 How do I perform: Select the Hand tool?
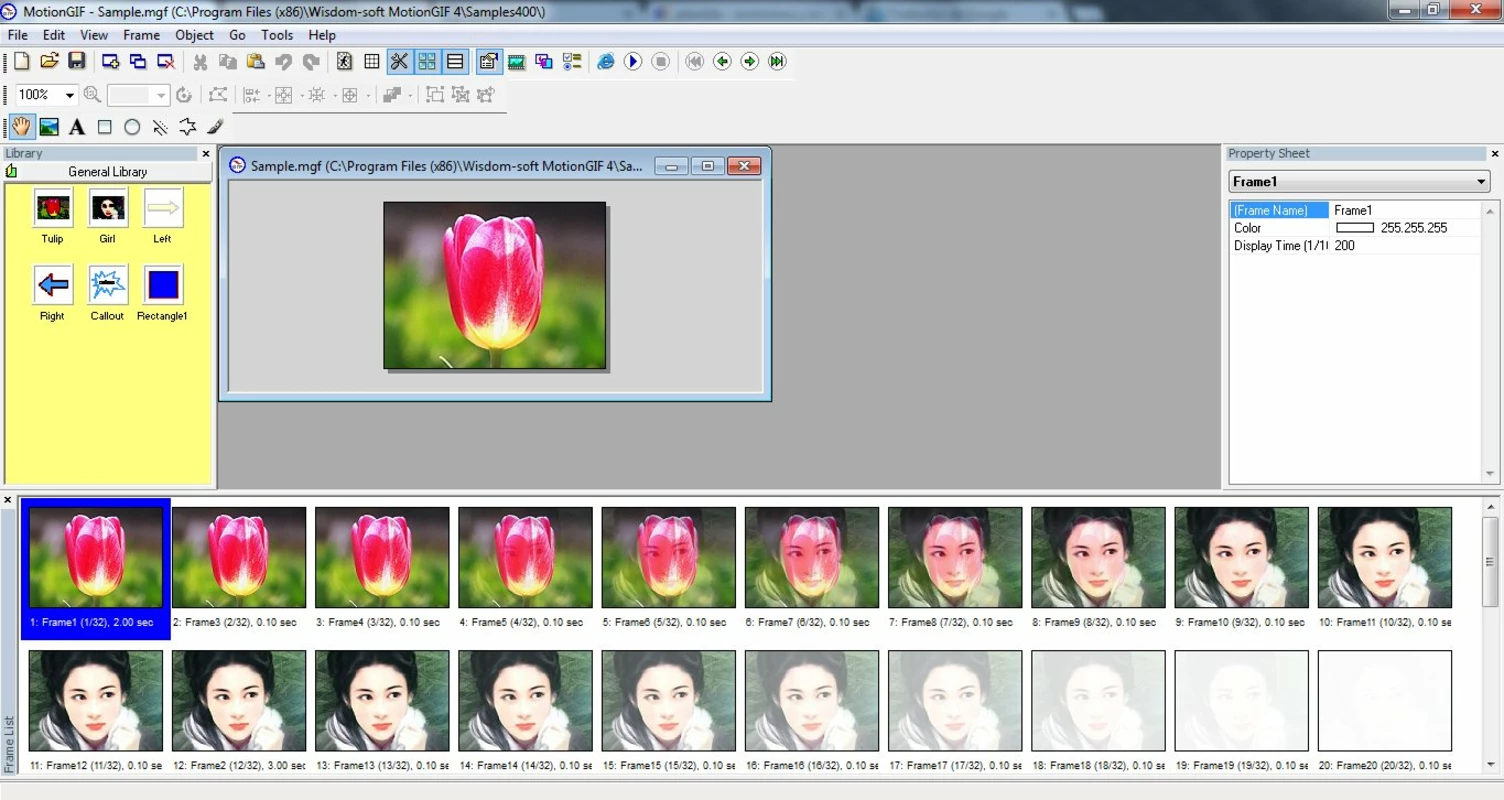point(22,127)
